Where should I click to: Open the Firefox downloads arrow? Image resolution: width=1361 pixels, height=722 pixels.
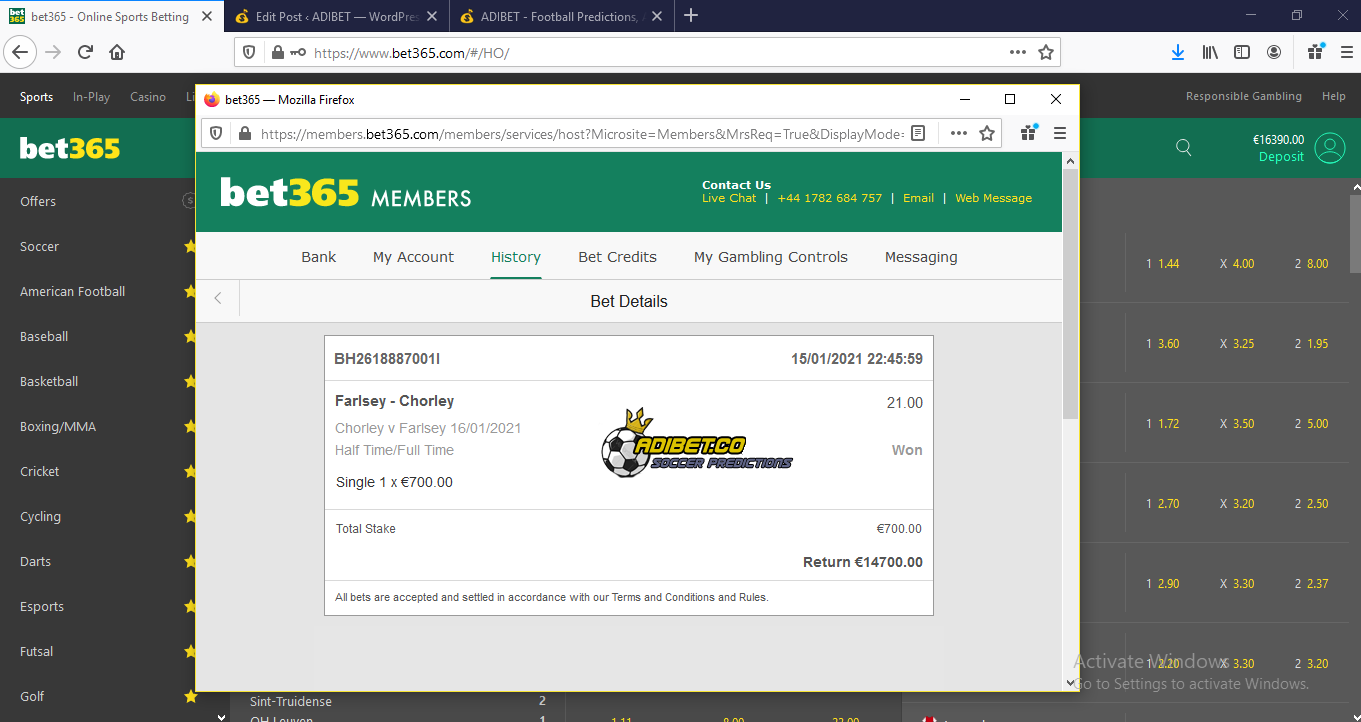click(x=1178, y=52)
